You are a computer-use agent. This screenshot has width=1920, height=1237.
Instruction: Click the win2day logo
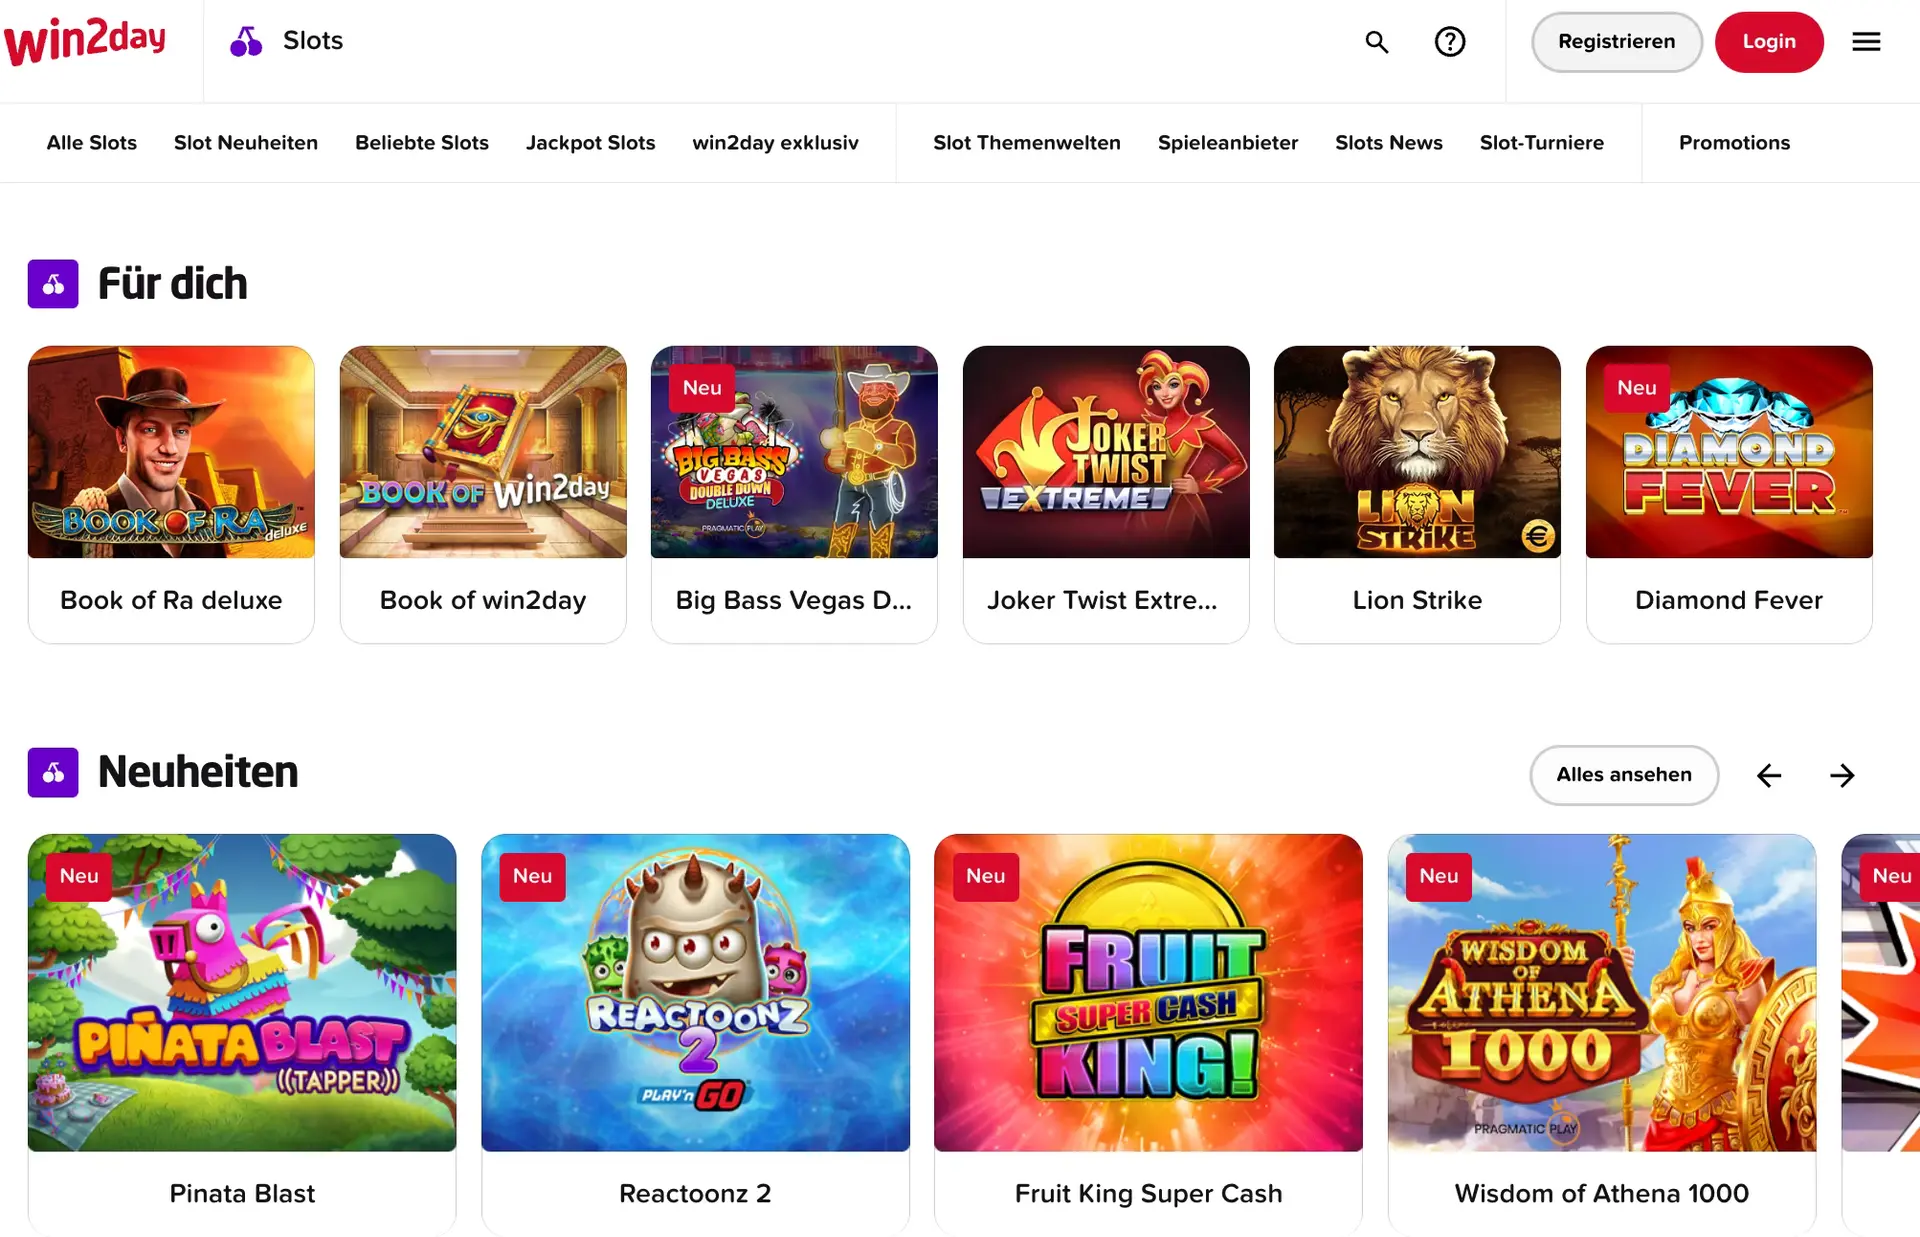tap(85, 42)
